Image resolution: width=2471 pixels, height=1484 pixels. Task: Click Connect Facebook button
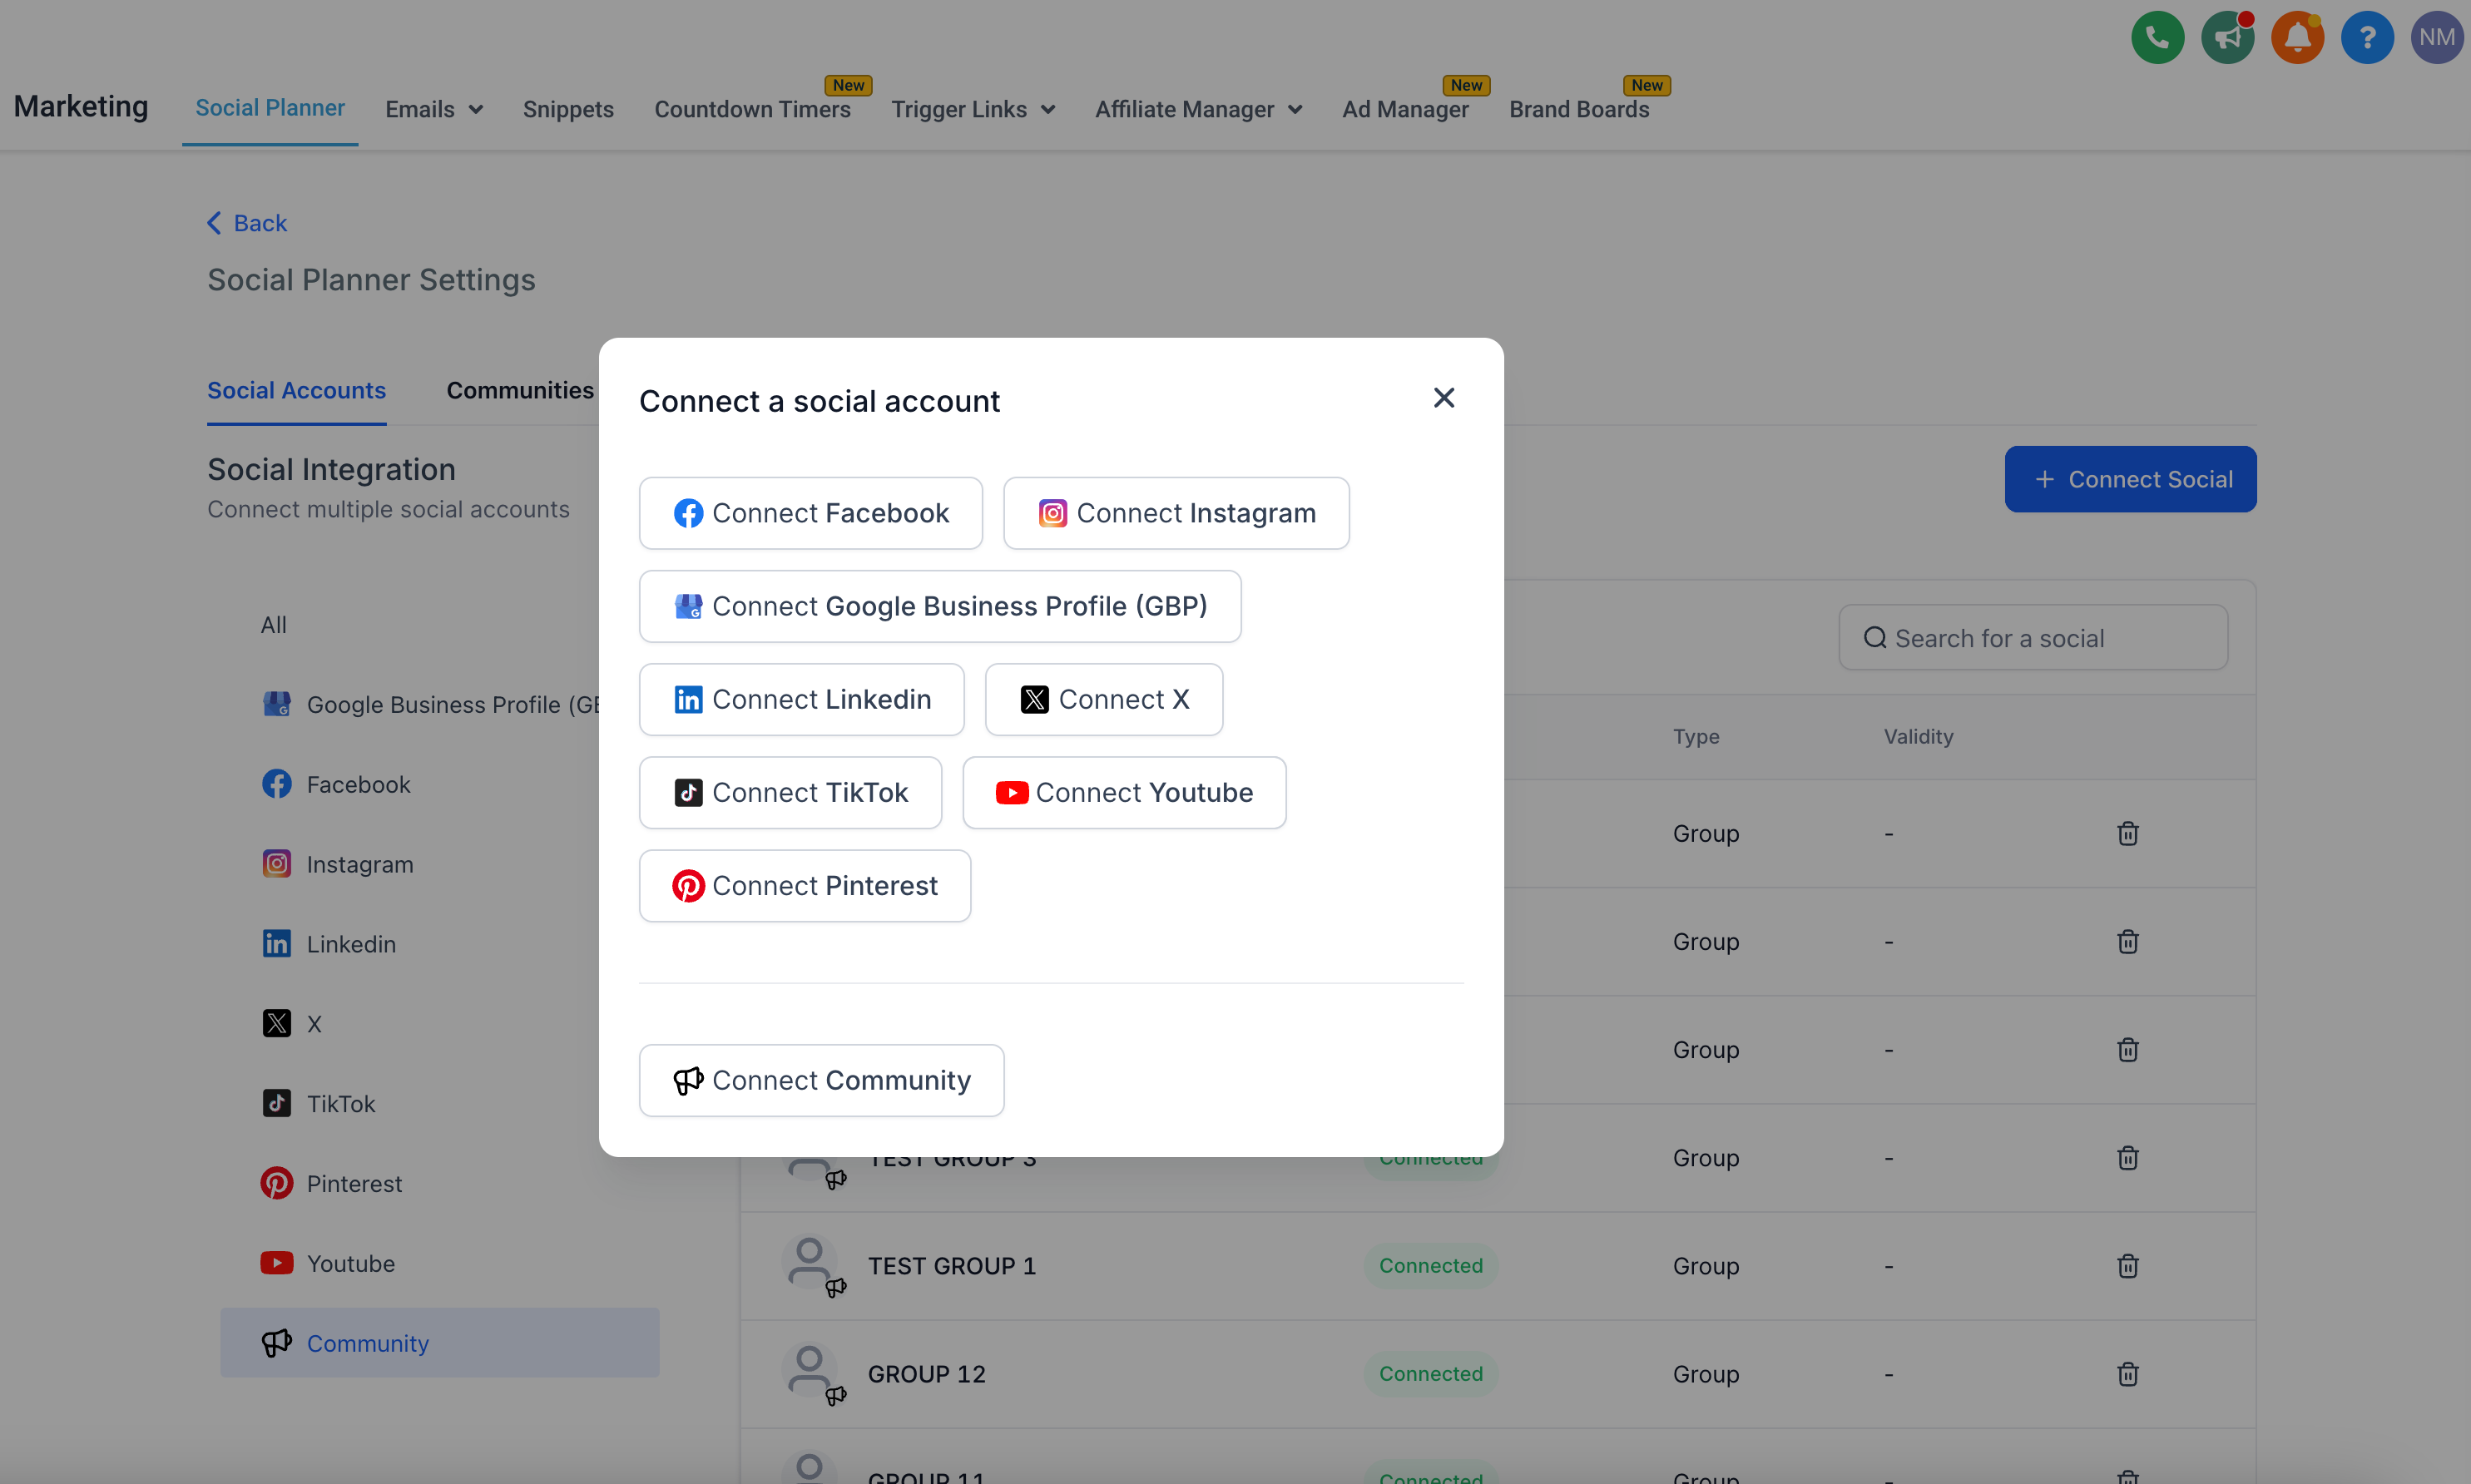click(x=810, y=513)
